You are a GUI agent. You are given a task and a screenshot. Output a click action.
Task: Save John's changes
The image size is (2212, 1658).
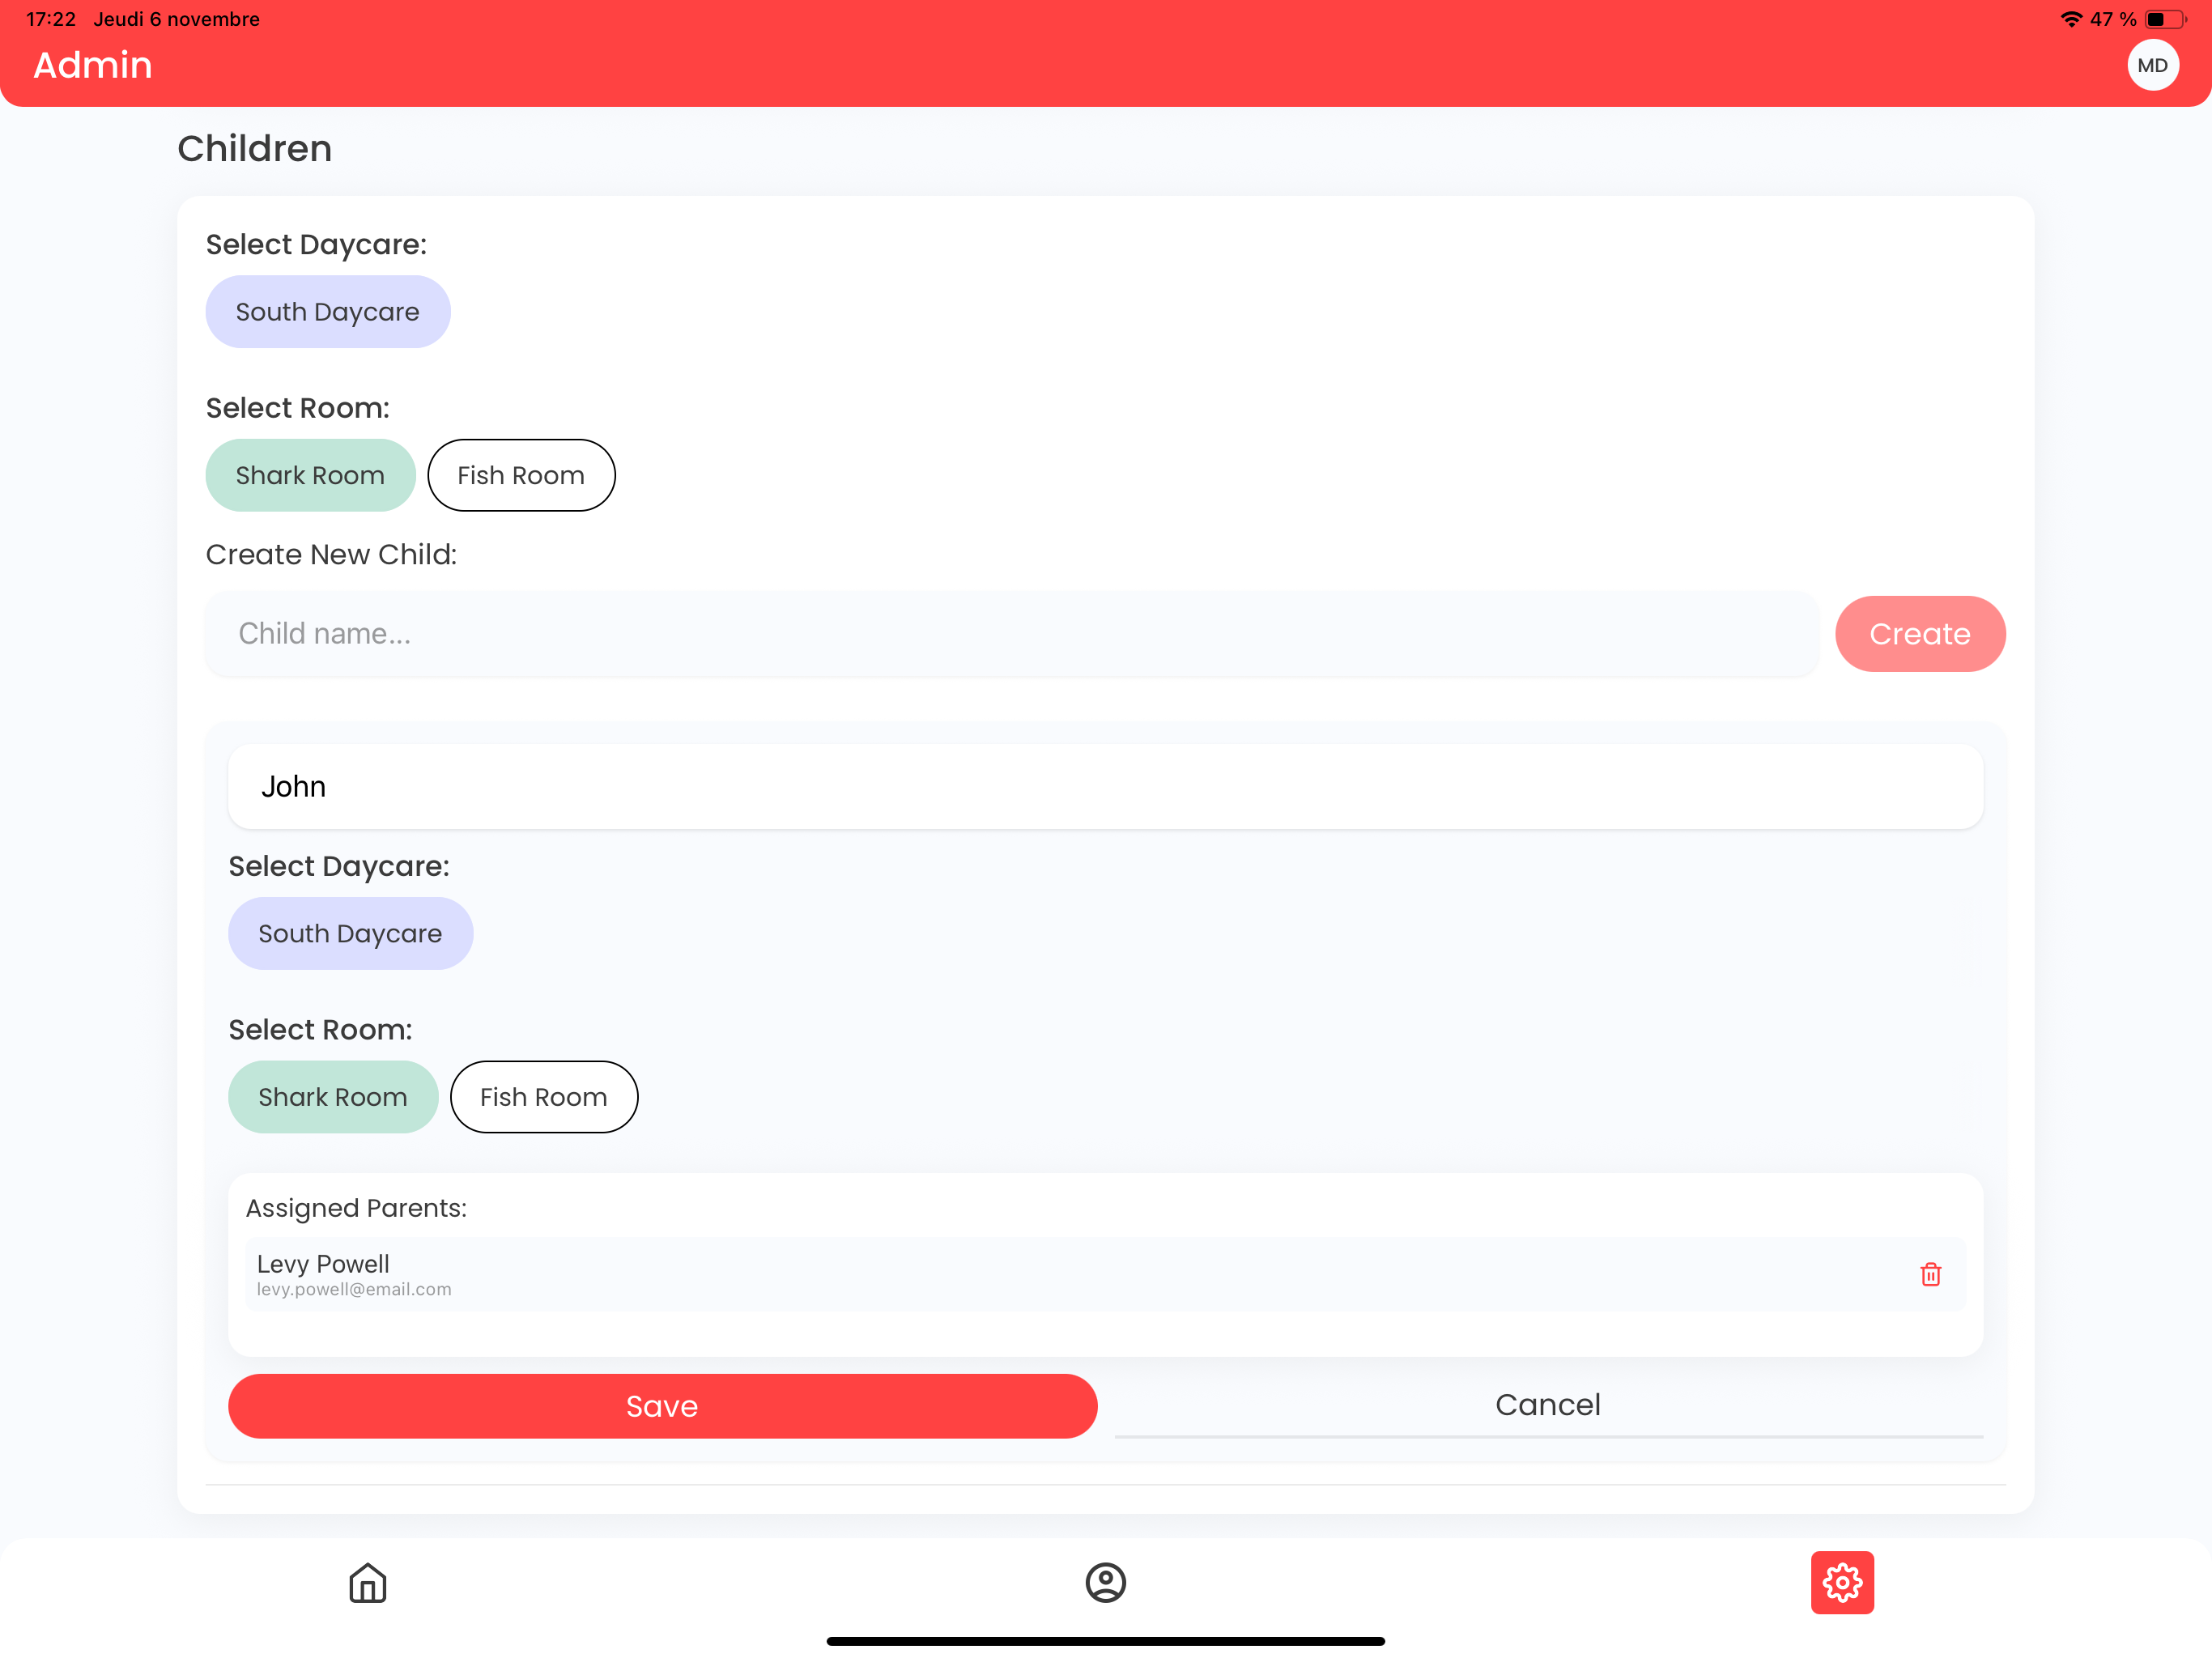point(662,1406)
